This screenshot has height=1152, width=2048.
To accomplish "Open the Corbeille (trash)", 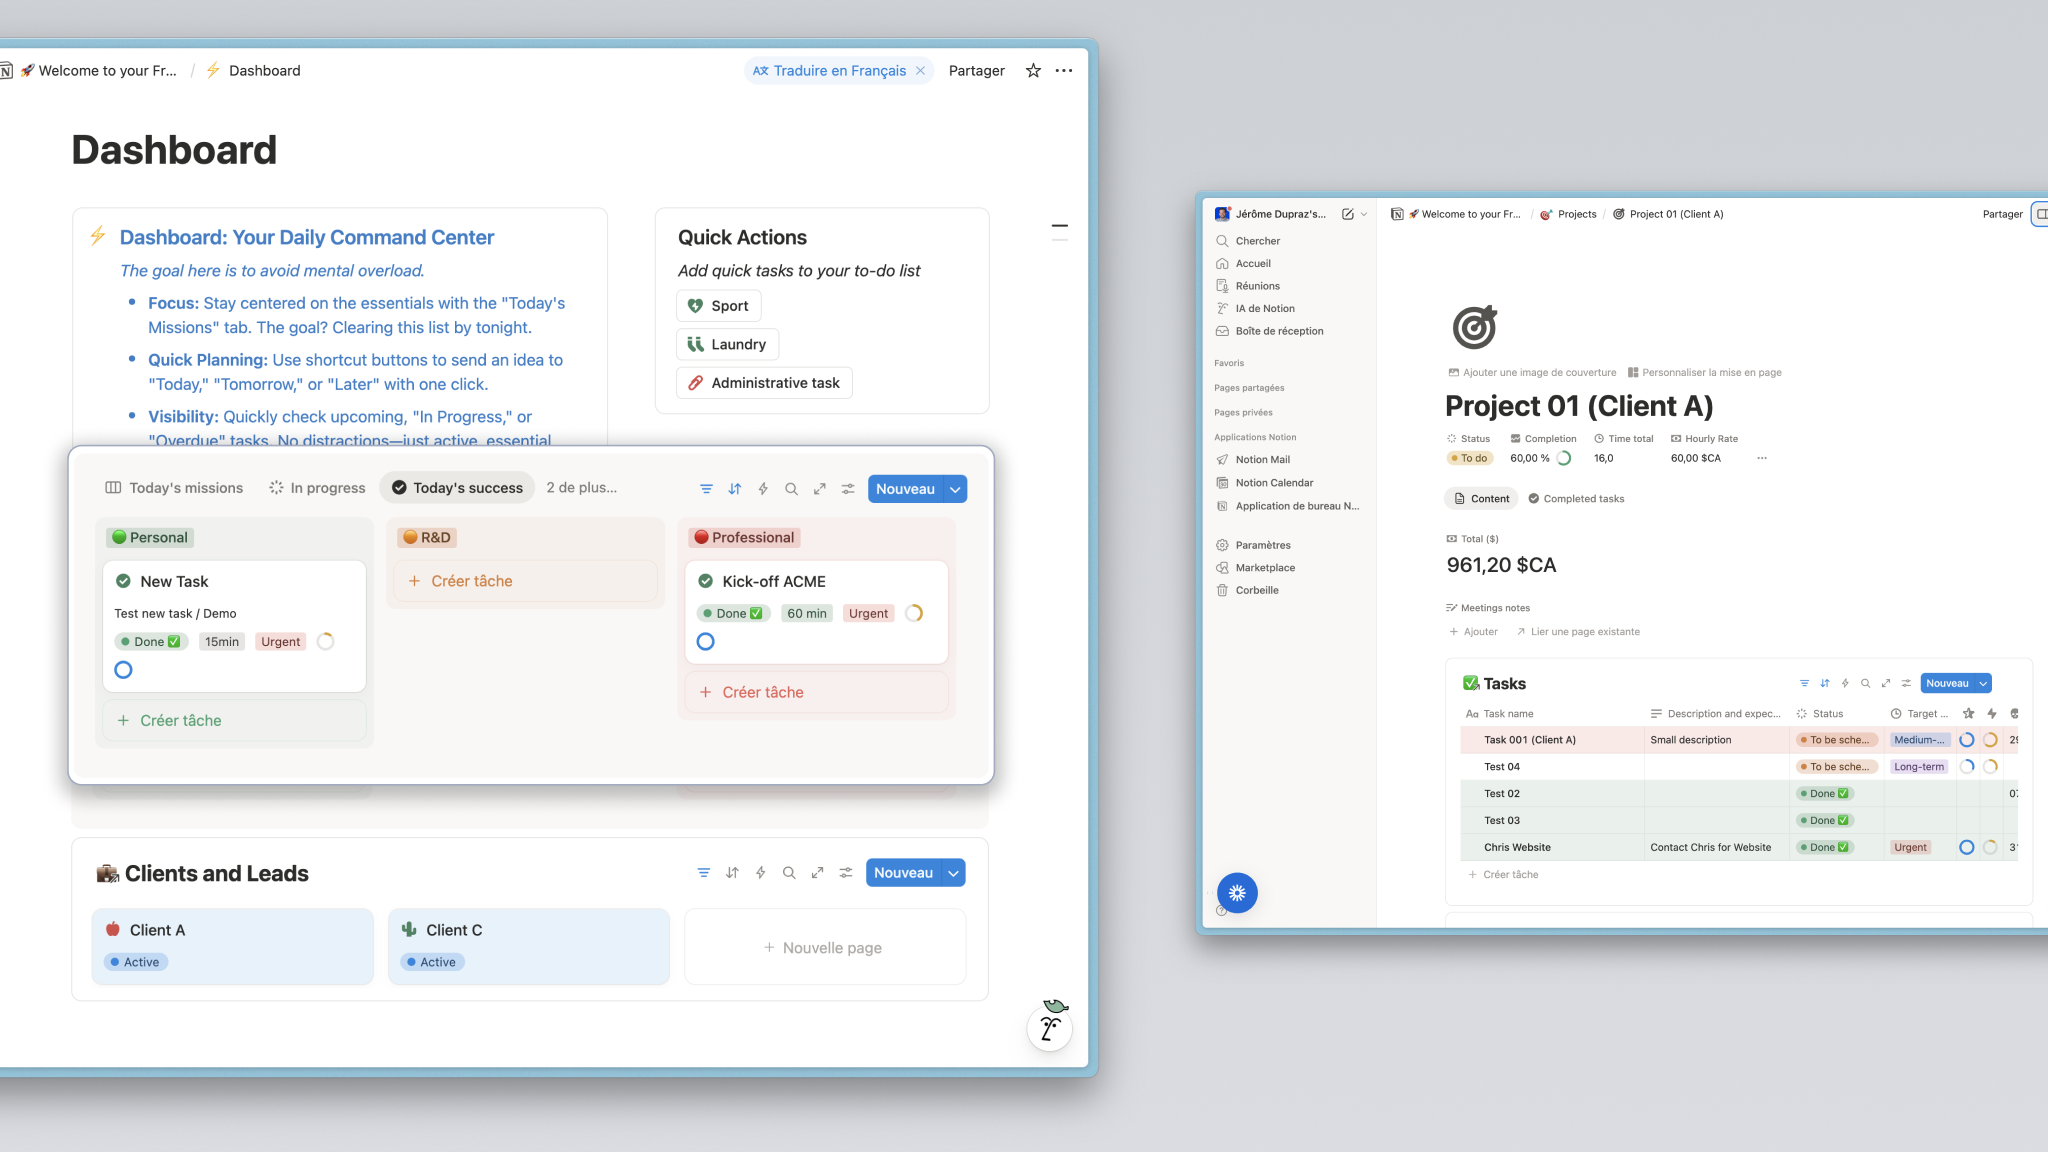I will point(1255,590).
